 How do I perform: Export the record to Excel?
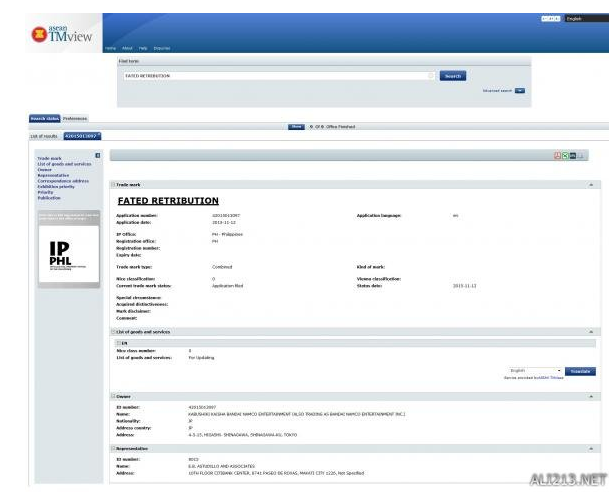565,156
